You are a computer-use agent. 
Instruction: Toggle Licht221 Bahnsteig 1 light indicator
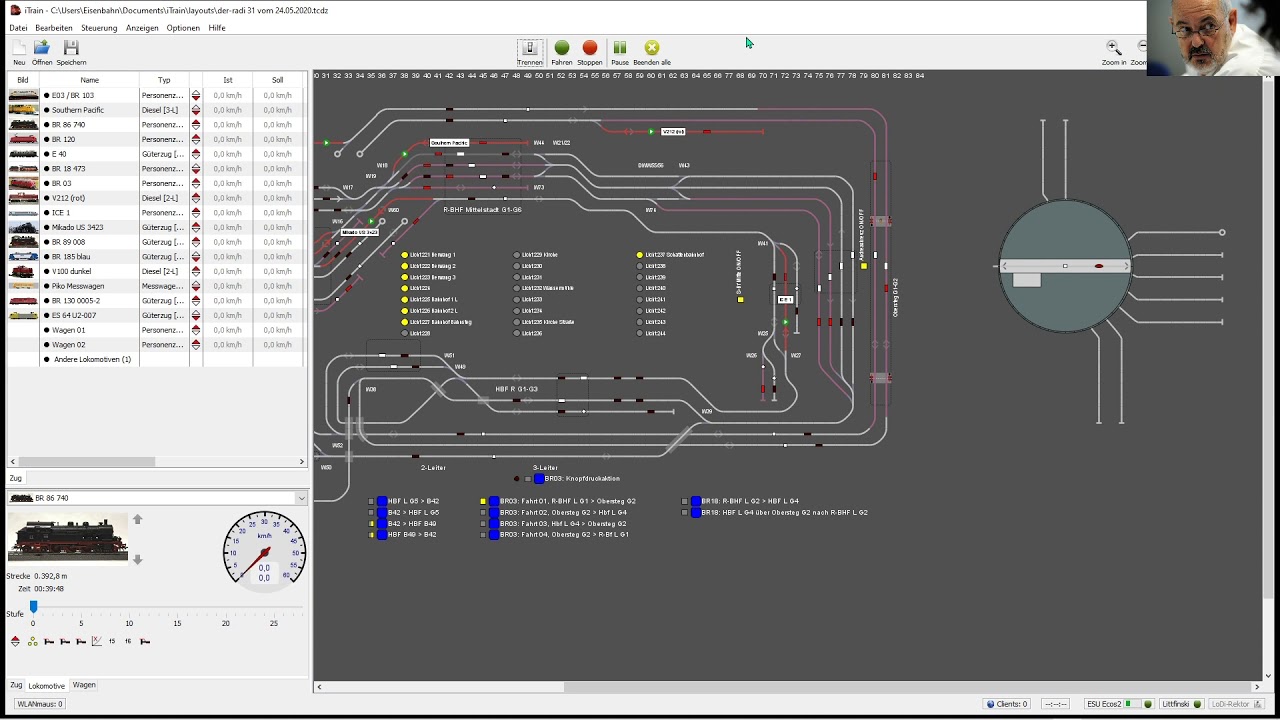405,255
